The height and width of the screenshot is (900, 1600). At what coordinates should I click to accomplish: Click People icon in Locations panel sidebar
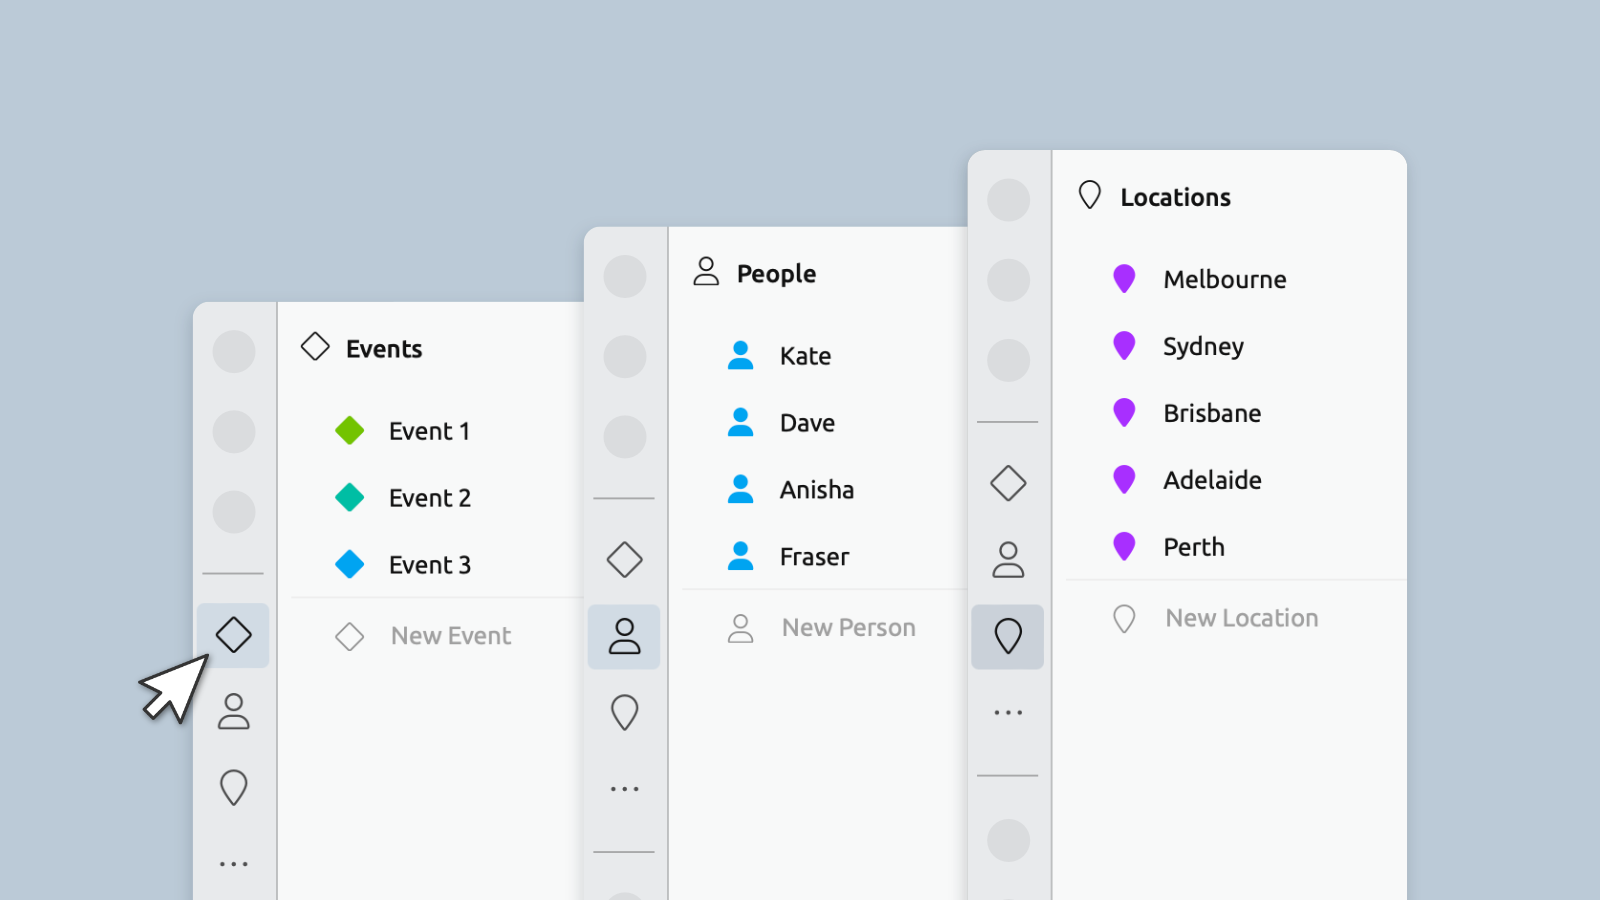[1008, 559]
